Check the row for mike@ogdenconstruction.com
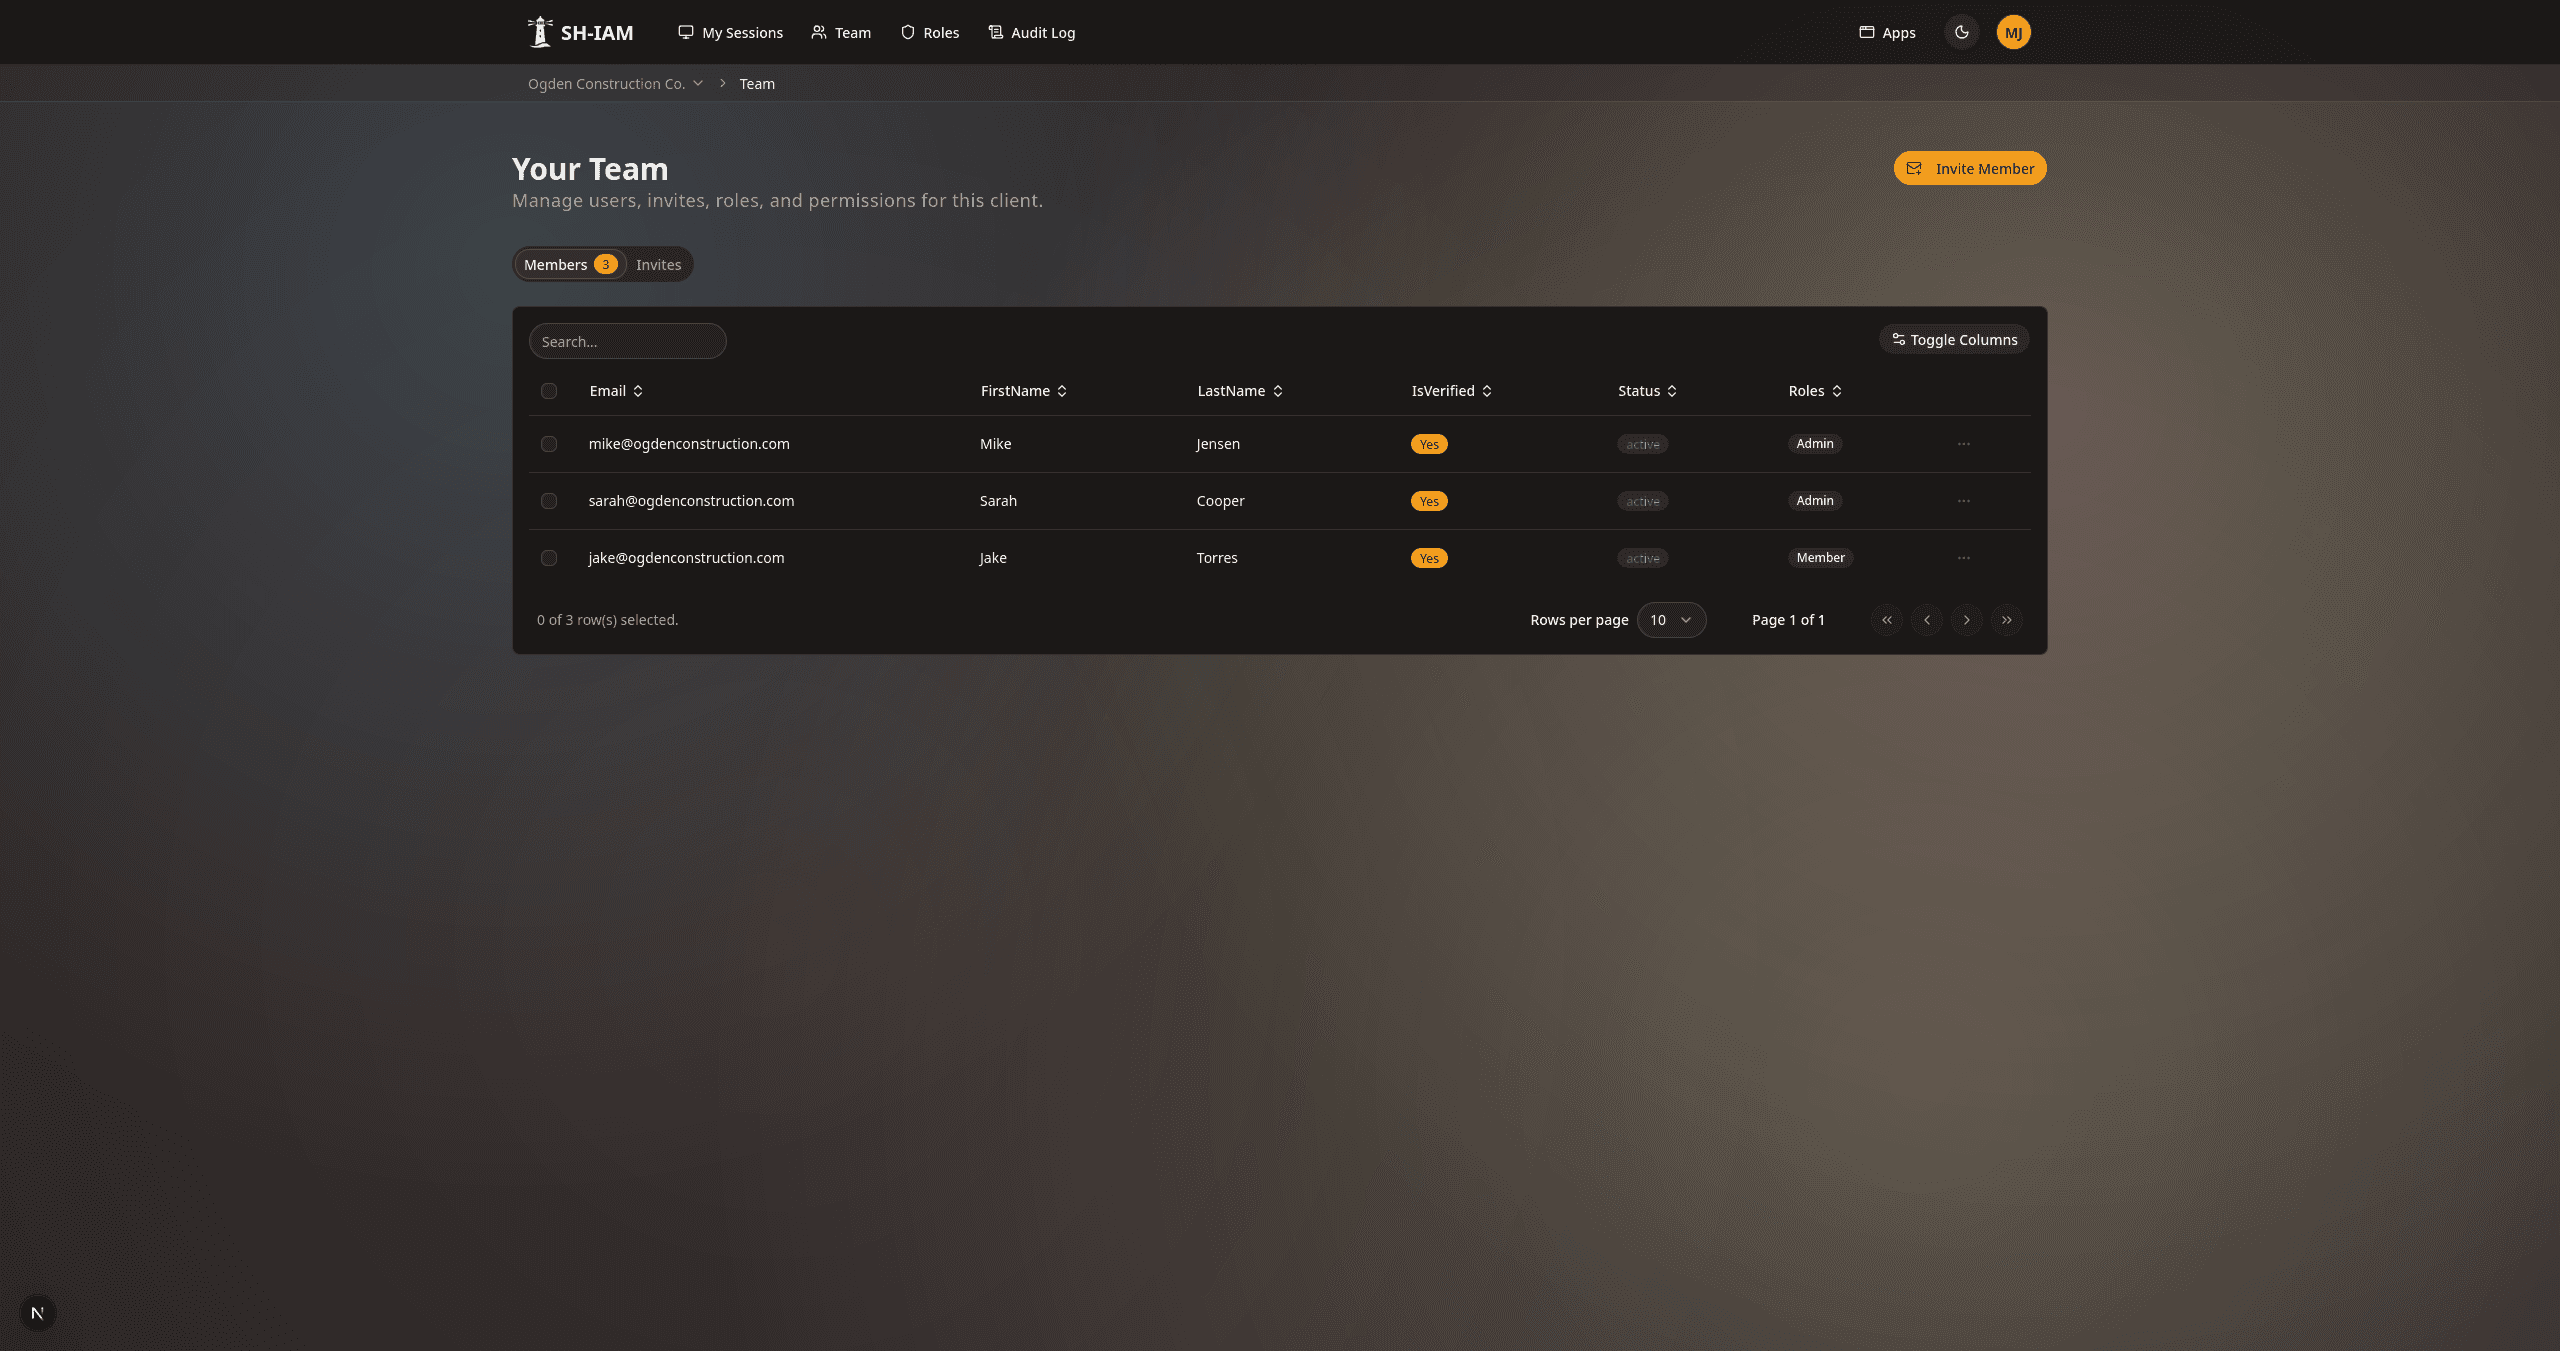Viewport: 2560px width, 1351px height. click(x=549, y=444)
